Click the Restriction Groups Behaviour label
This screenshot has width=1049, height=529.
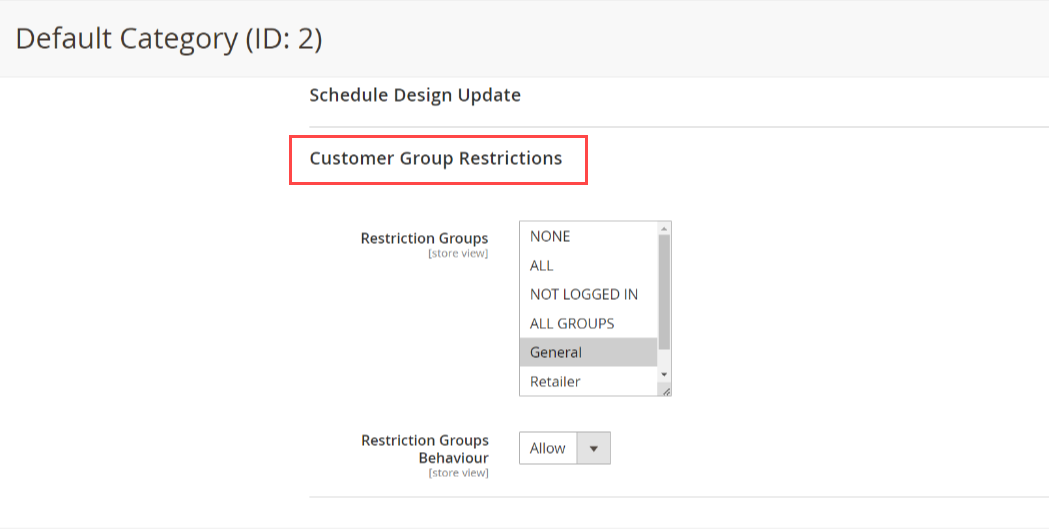tap(424, 449)
